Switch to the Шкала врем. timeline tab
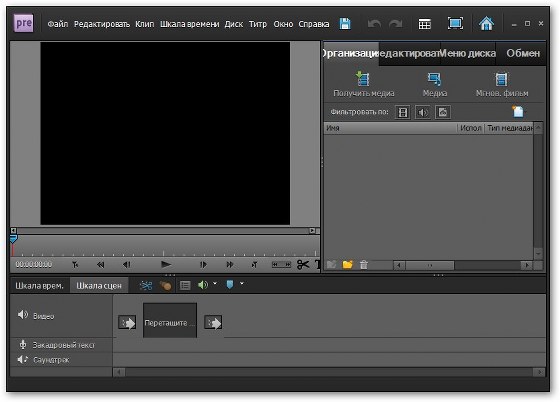This screenshot has height=402, width=560. [x=39, y=286]
